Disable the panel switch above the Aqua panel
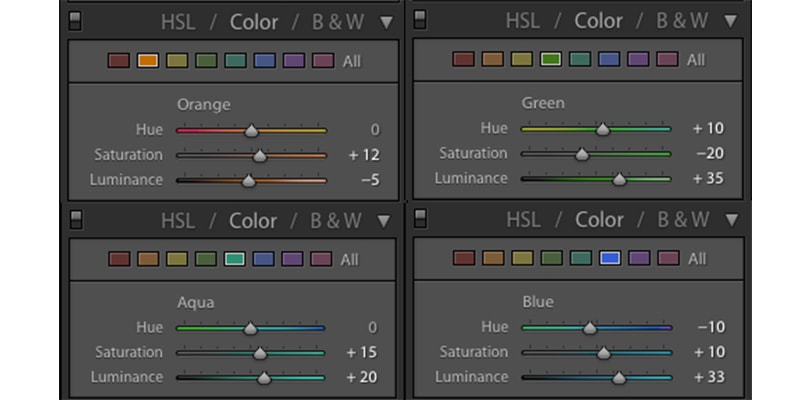Viewport: 810px width, 400px height. click(76, 220)
